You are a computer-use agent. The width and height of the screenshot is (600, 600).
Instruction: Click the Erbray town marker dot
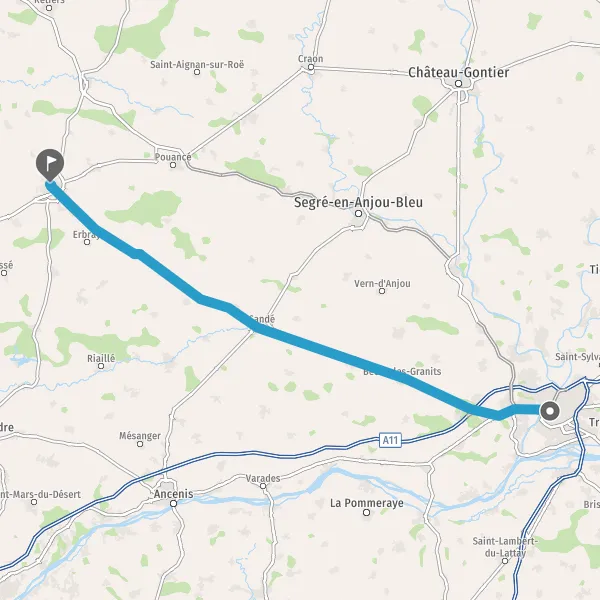coord(87,242)
